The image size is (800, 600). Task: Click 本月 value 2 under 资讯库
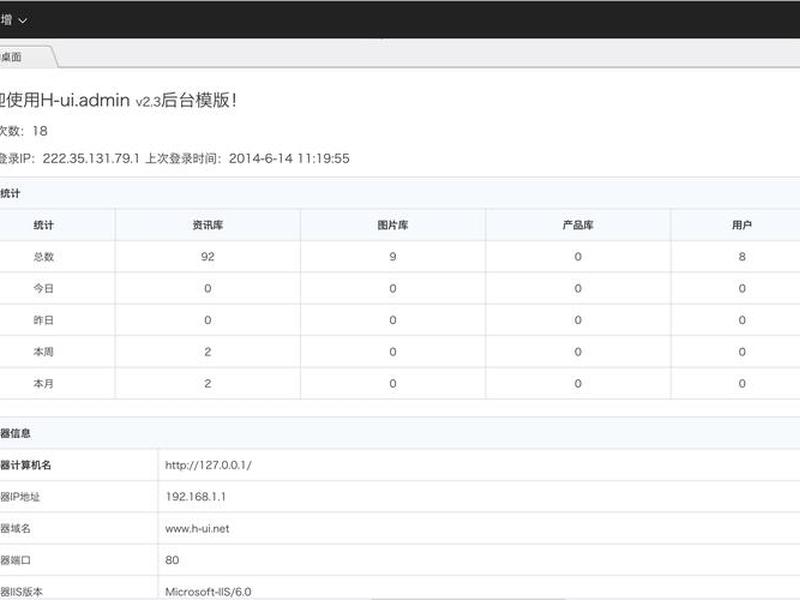[208, 383]
